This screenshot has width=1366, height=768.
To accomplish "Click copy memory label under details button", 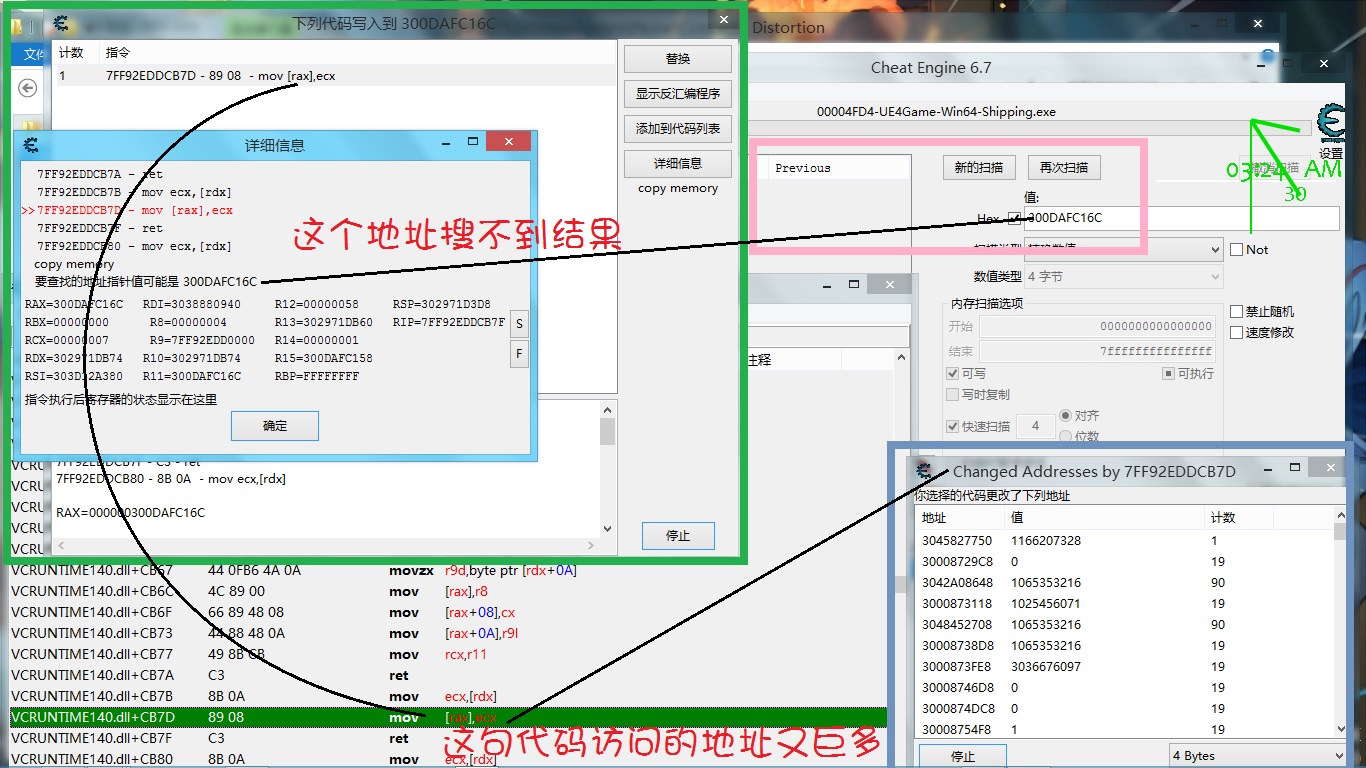I will (x=678, y=188).
